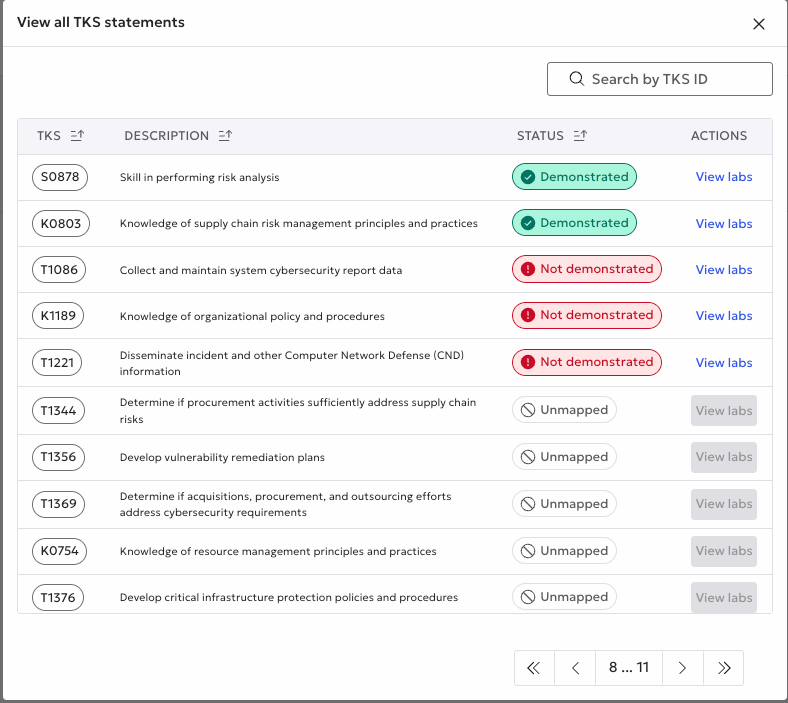Click Demonstrated status badge for K0803

pos(574,223)
